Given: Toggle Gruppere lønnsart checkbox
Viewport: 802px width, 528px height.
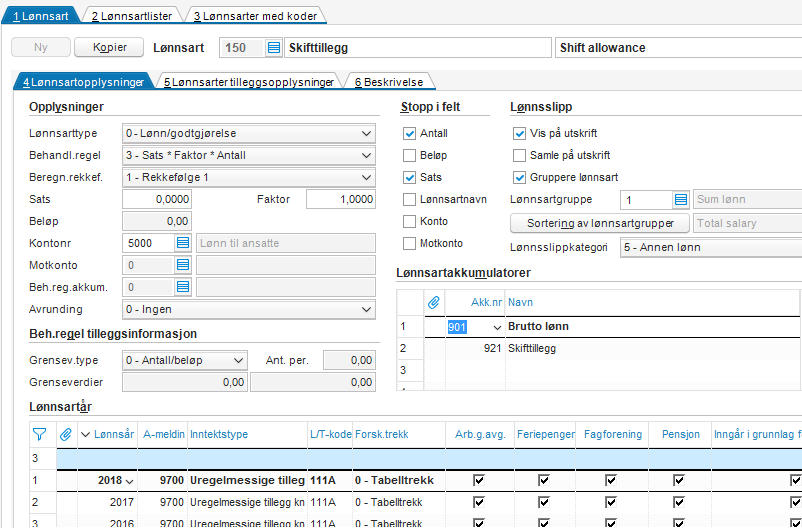Looking at the screenshot, I should coord(519,178).
